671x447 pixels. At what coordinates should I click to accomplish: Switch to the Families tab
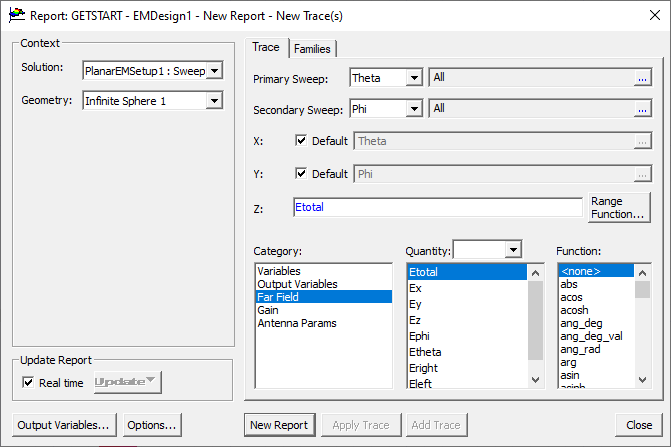312,49
